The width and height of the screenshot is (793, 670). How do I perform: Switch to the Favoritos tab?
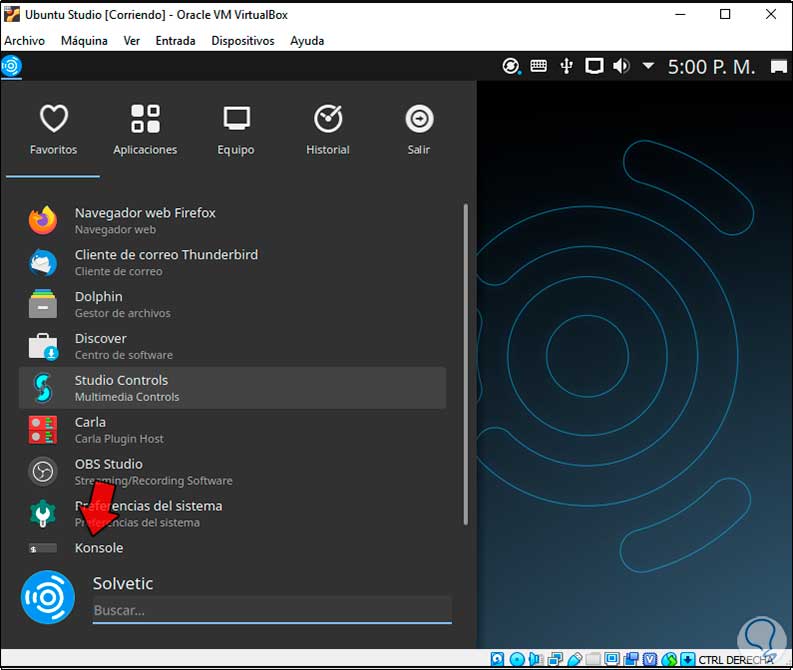coord(53,130)
